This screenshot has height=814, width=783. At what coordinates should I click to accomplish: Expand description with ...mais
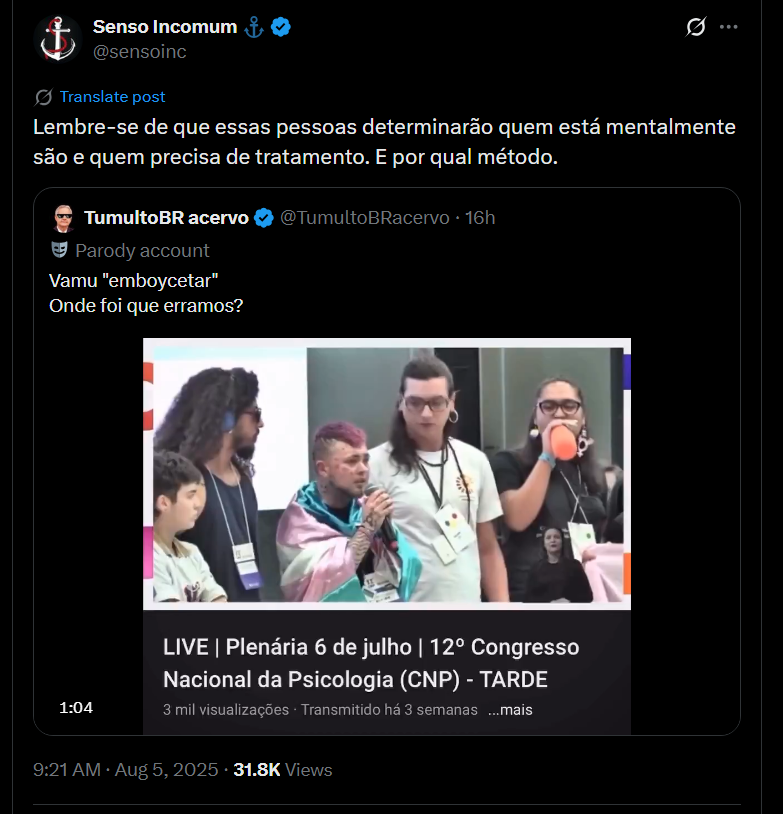pyautogui.click(x=510, y=710)
